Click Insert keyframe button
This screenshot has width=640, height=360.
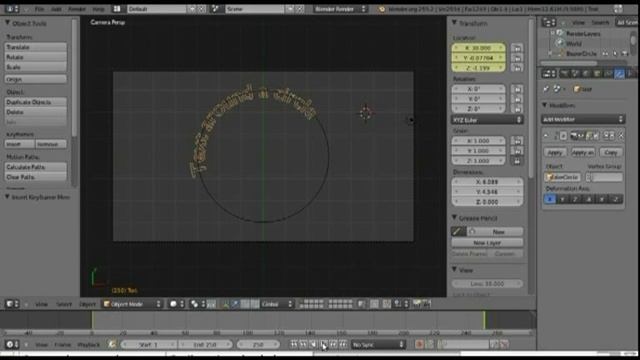pyautogui.click(x=20, y=144)
